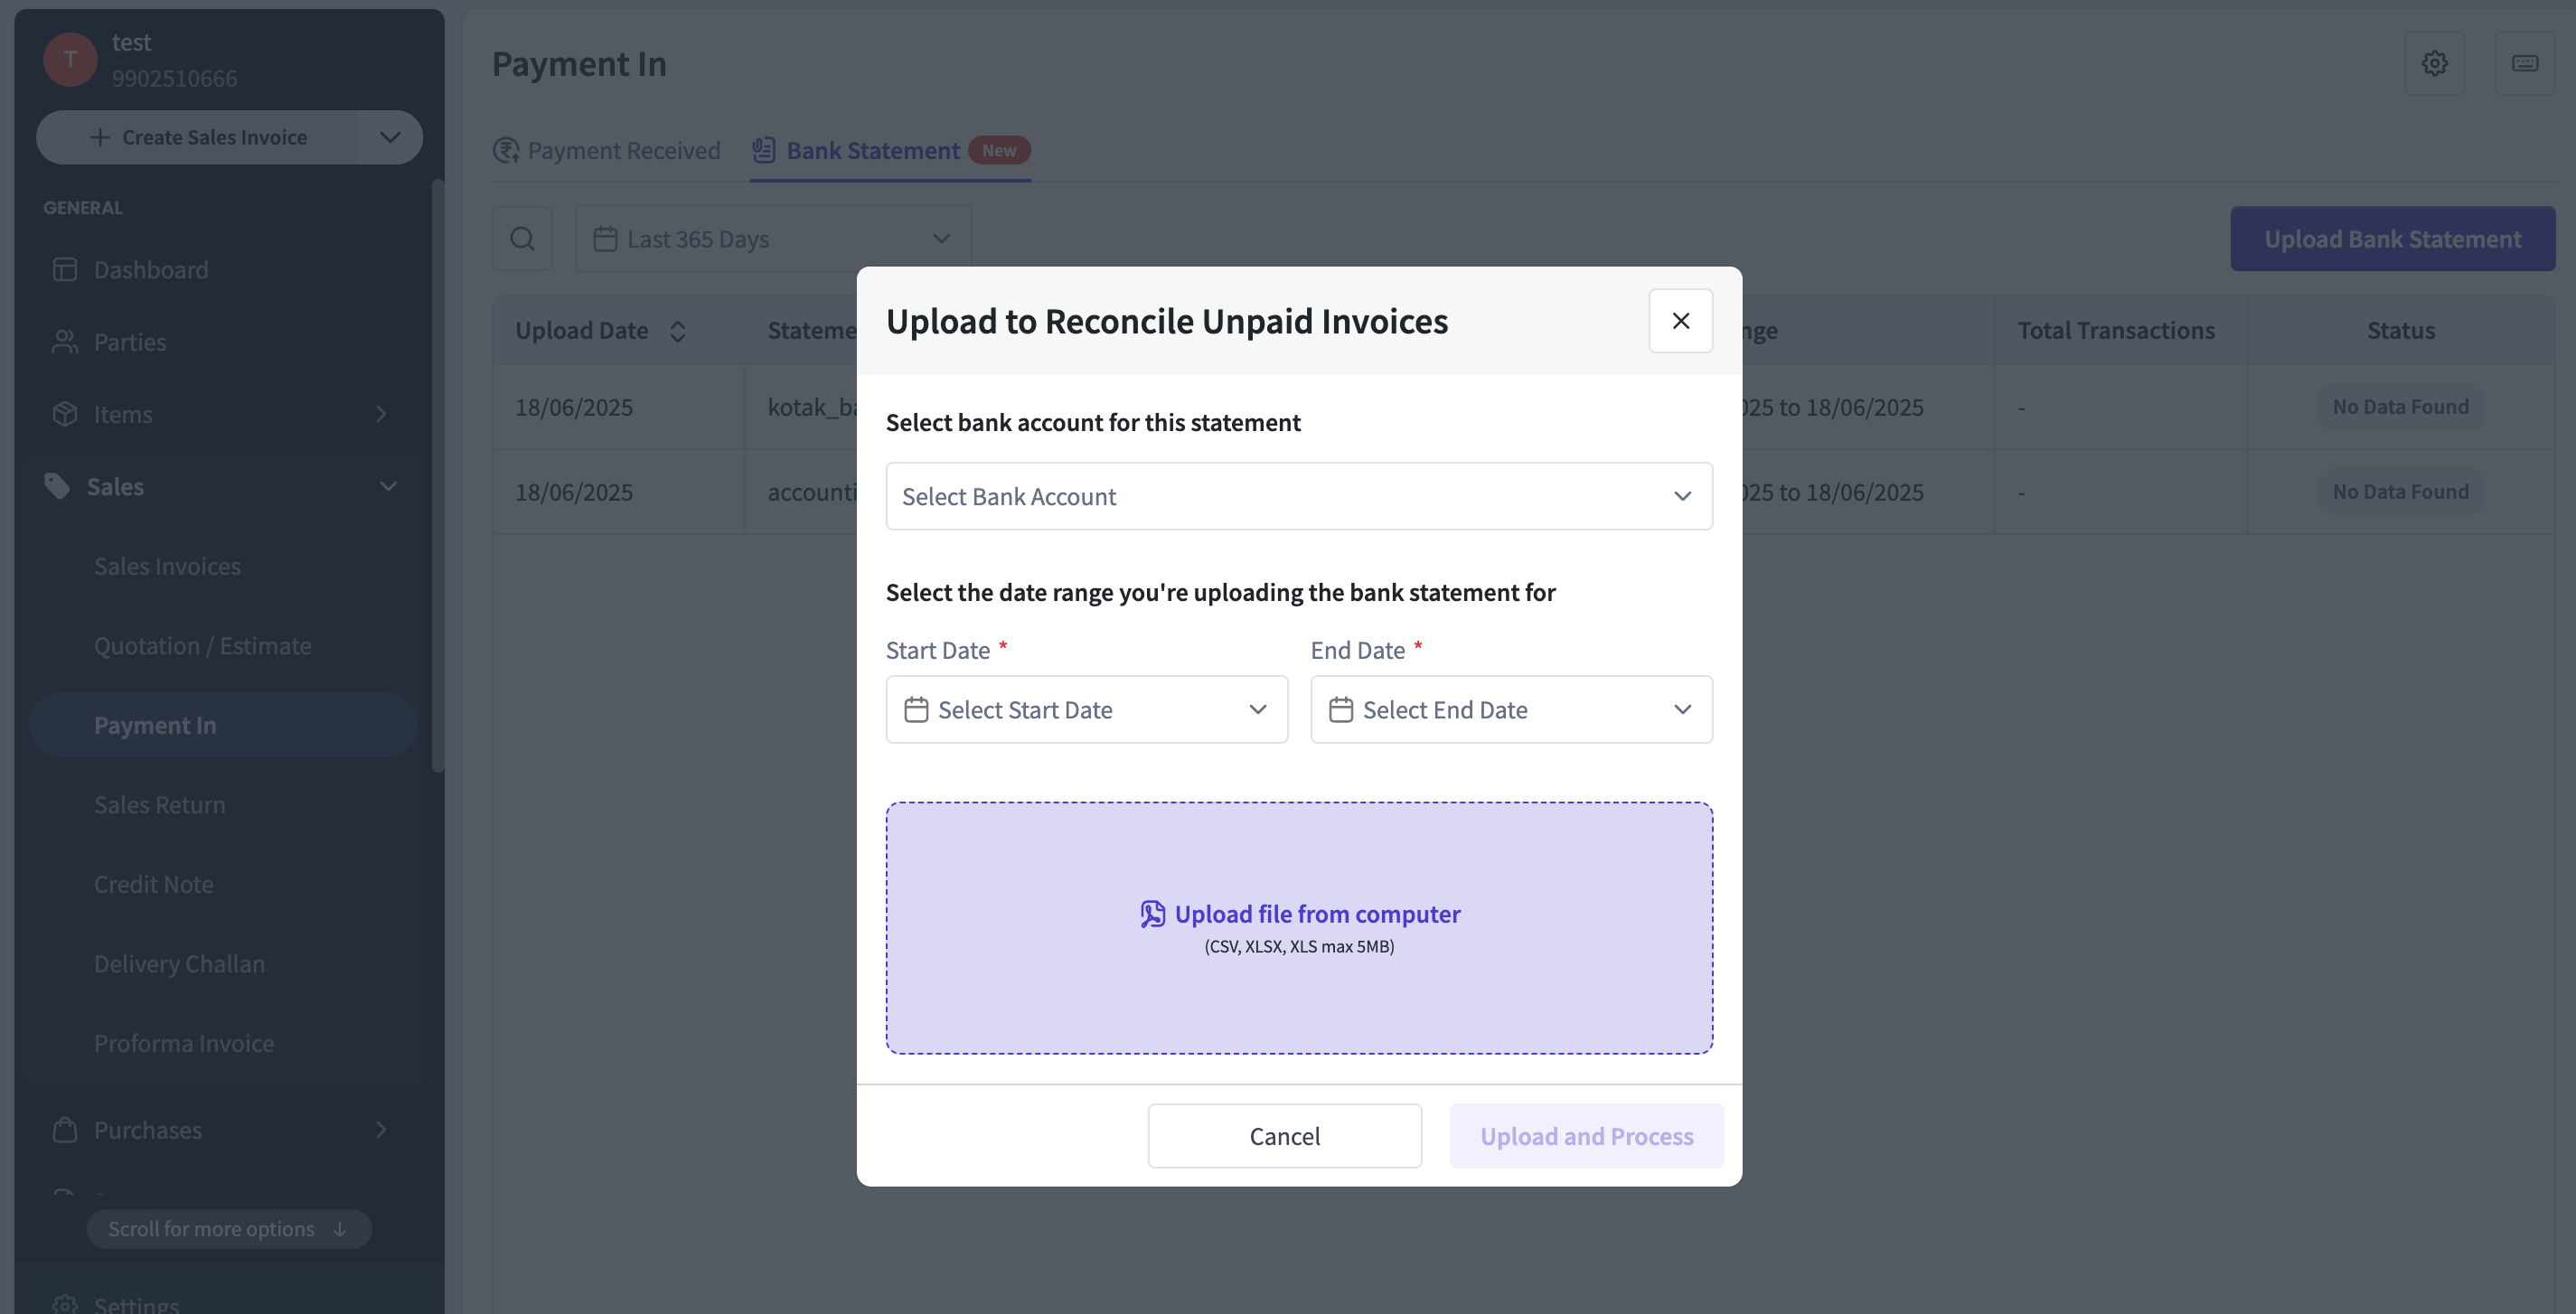
Task: Open the Last 365 Days date filter
Action: (772, 238)
